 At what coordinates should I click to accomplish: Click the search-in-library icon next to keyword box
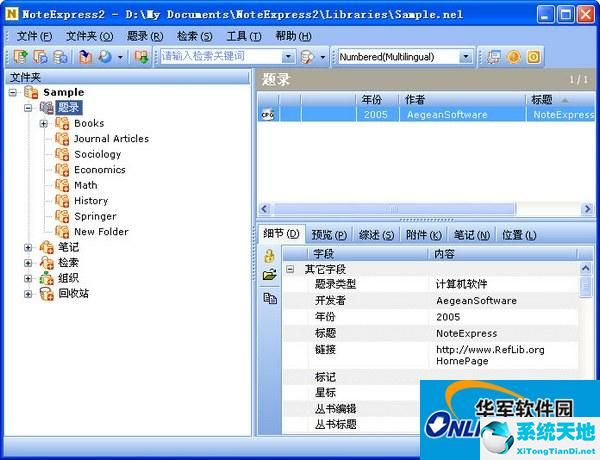[x=307, y=57]
